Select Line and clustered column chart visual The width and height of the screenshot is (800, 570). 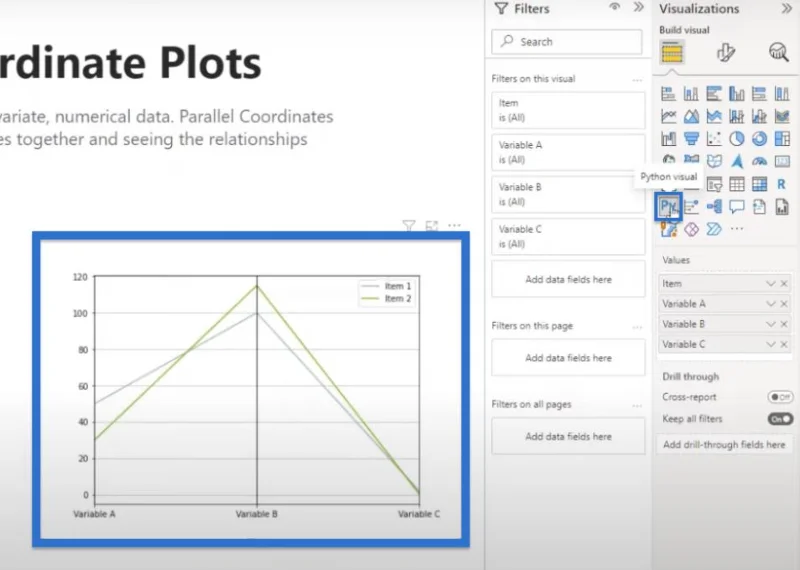[x=759, y=116]
